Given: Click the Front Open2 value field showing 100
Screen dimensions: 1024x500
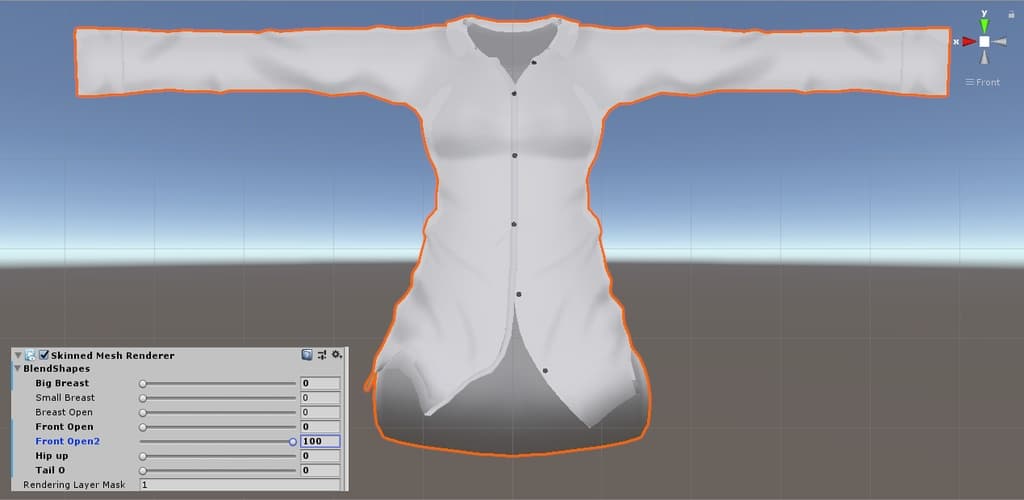Looking at the screenshot, I should tap(320, 441).
